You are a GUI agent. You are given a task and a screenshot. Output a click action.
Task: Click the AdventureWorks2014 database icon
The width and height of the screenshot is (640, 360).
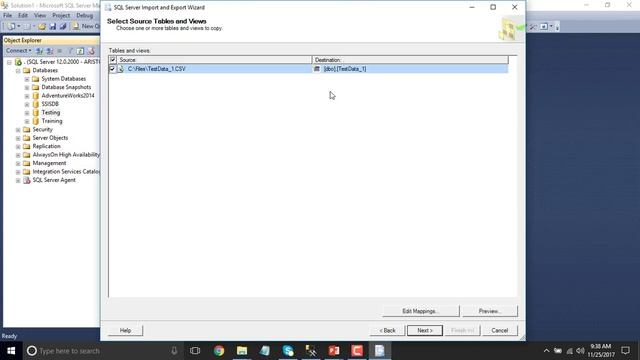click(x=36, y=96)
